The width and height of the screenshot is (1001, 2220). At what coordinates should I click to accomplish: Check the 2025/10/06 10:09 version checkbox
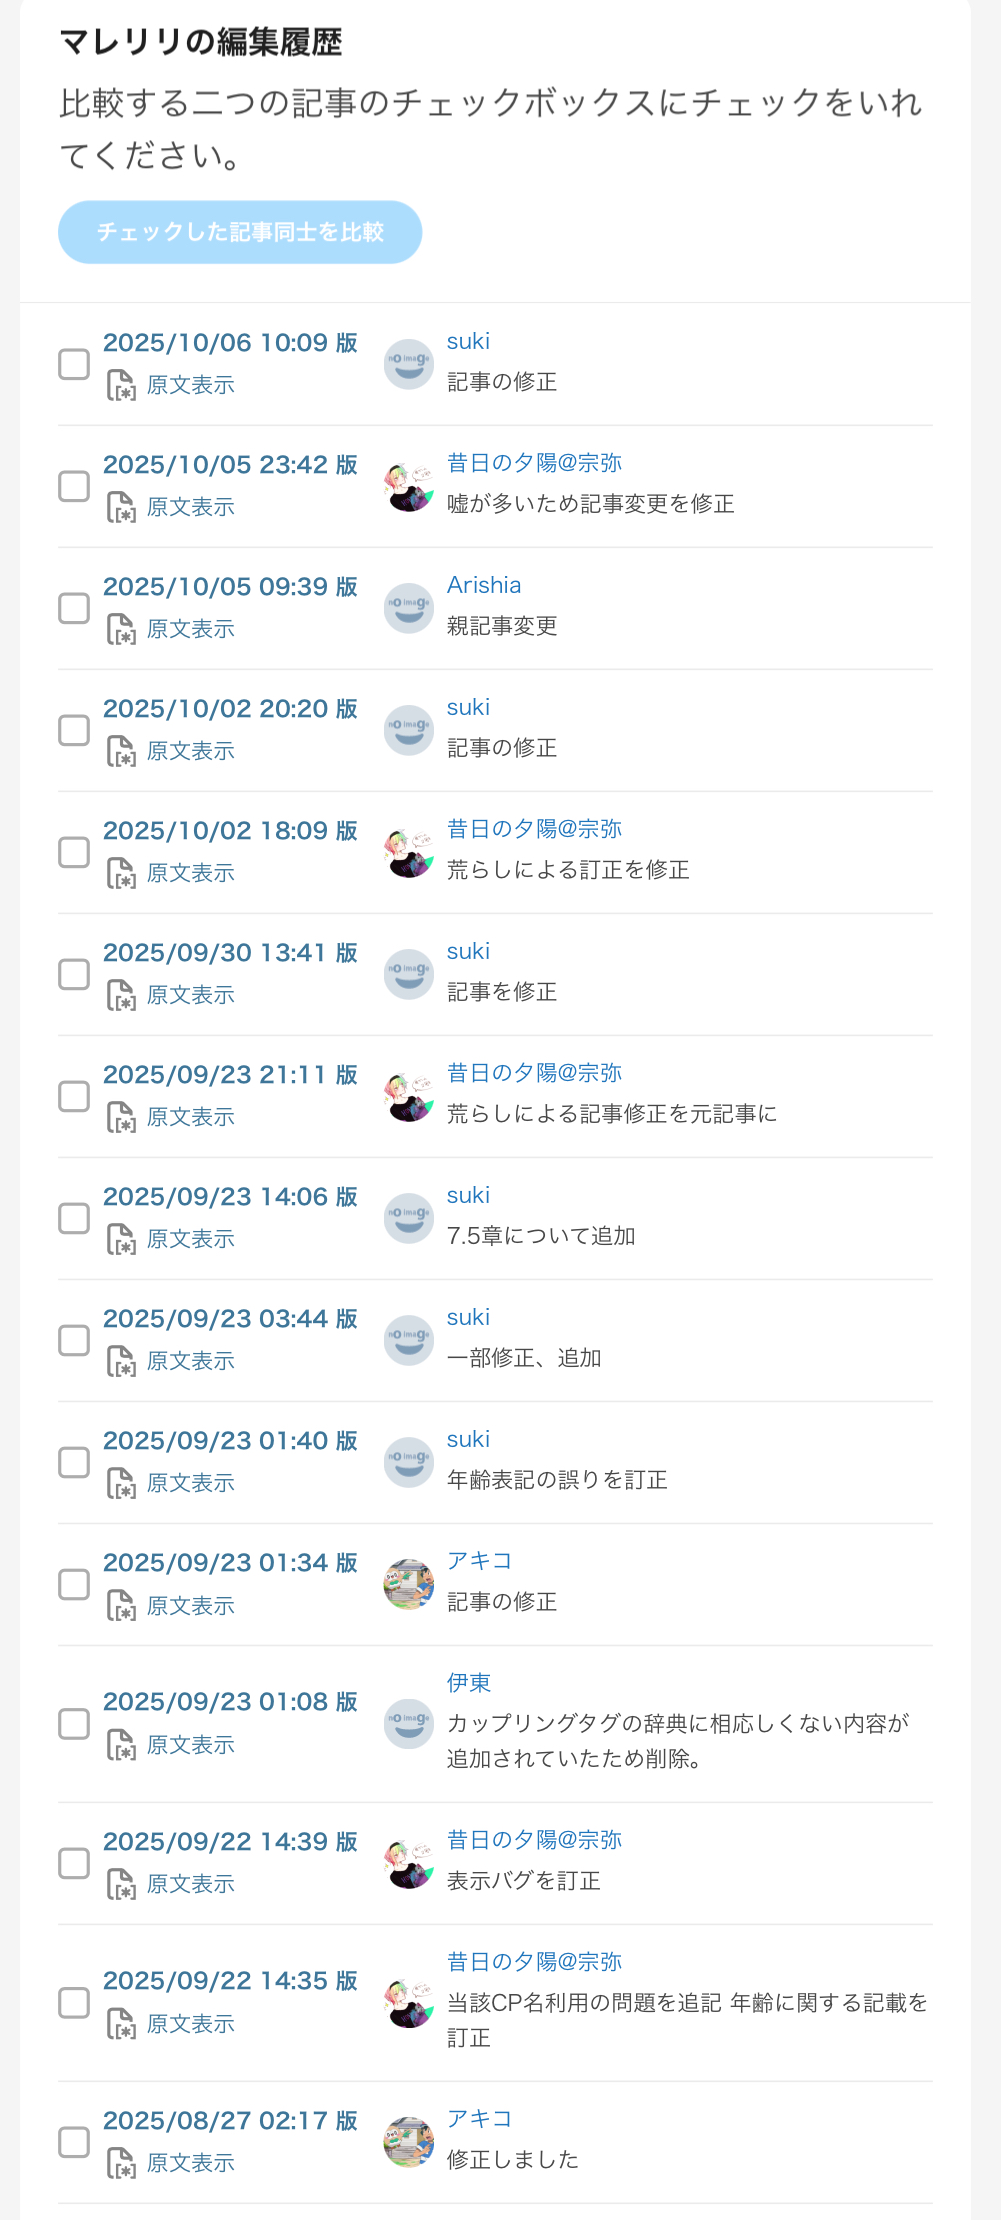point(74,364)
